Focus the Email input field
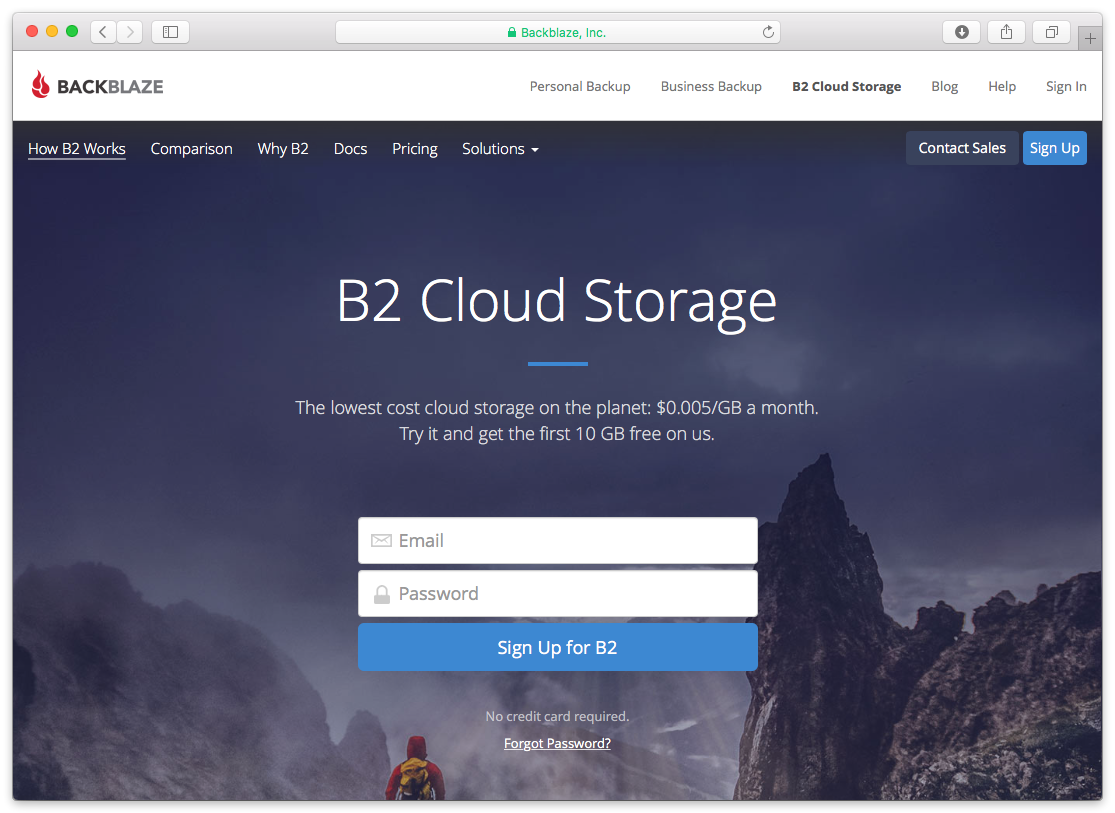 coord(558,541)
